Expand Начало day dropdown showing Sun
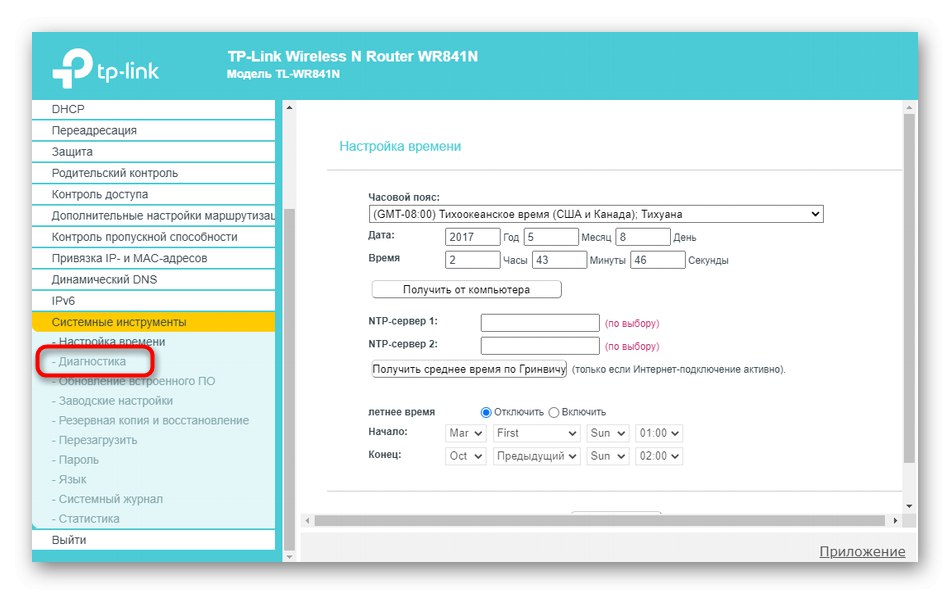950x594 pixels. click(x=608, y=433)
